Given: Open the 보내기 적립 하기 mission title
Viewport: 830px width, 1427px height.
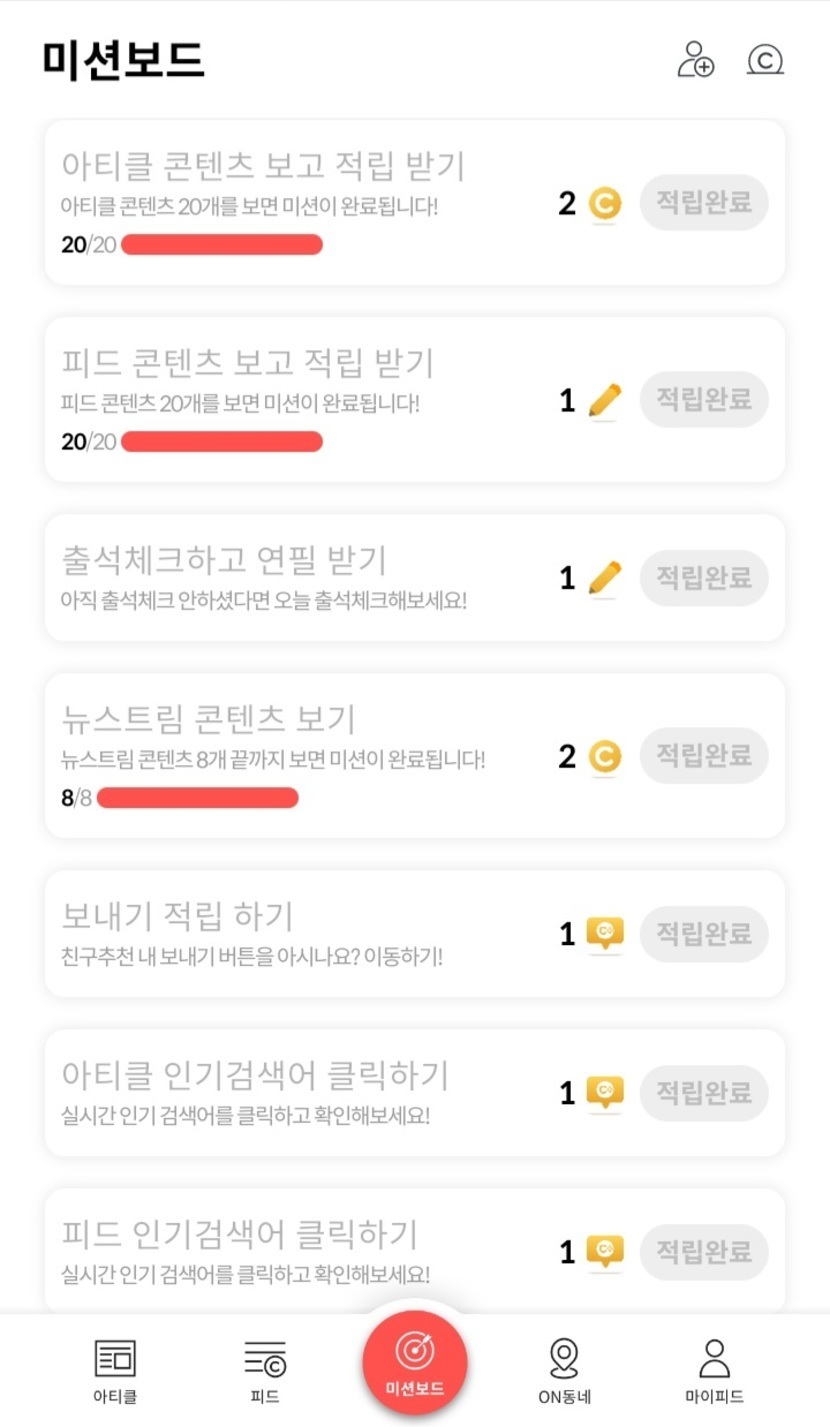Looking at the screenshot, I should click(x=177, y=915).
